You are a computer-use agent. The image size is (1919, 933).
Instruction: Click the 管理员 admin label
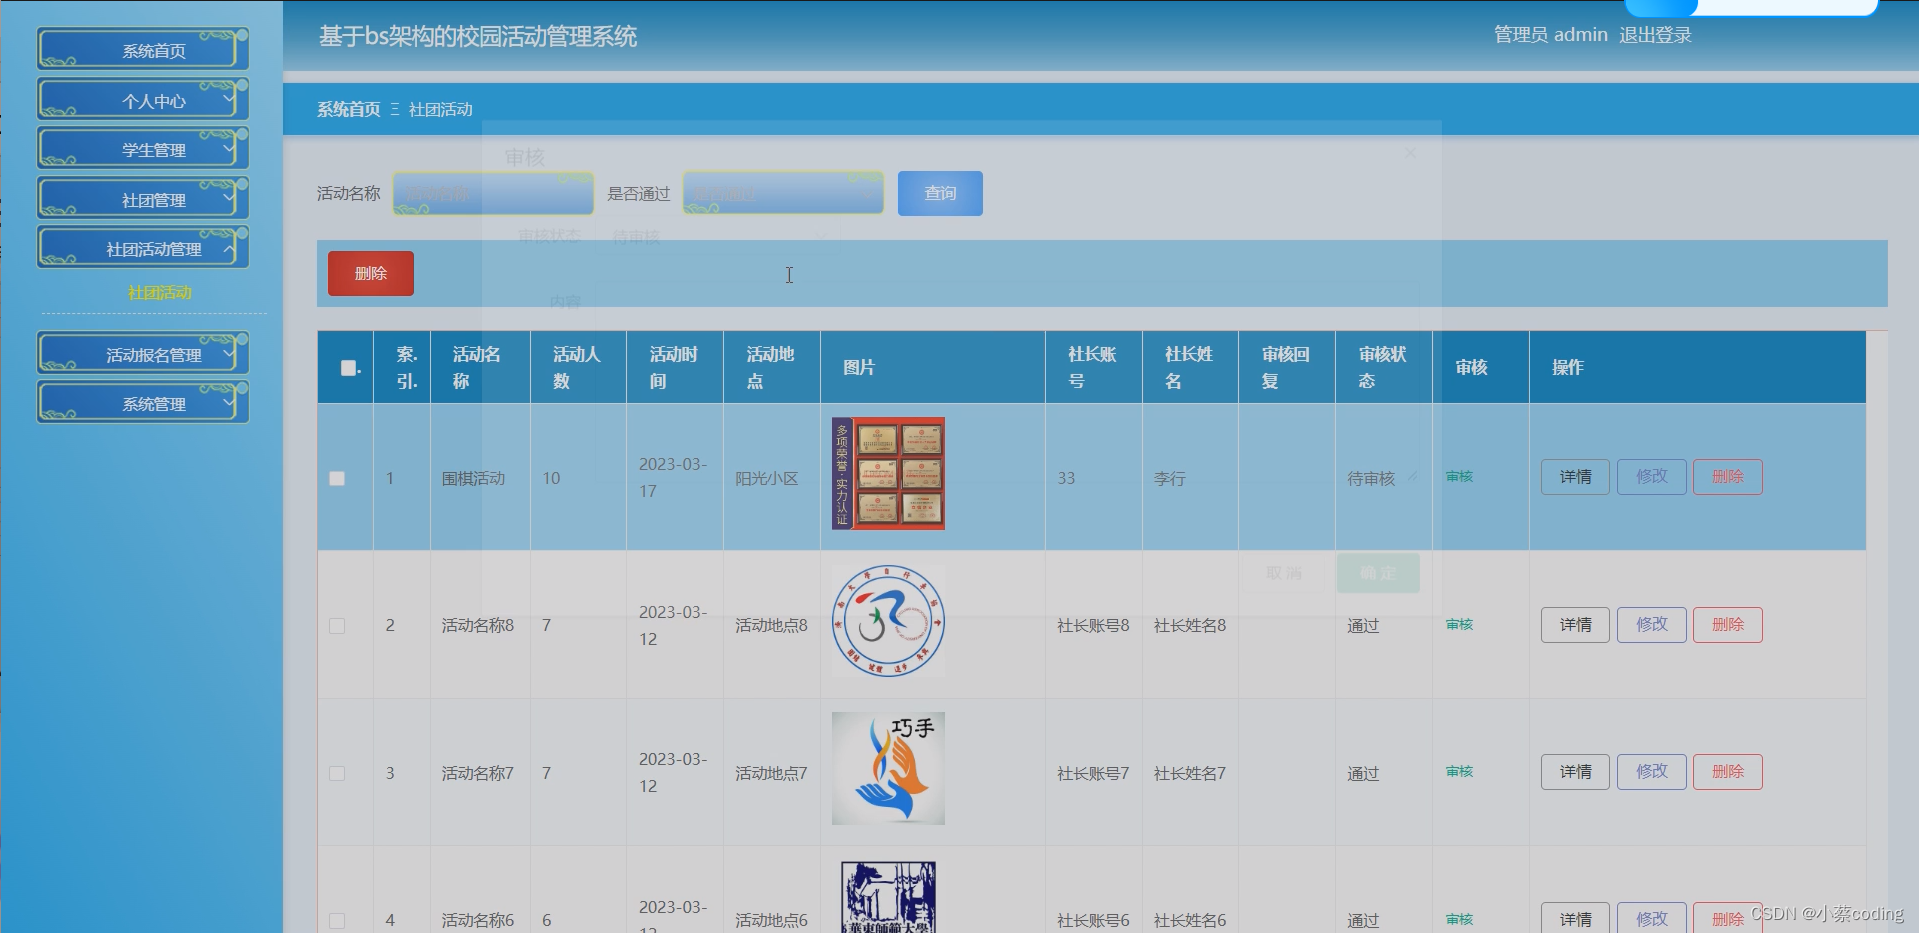coord(1550,35)
